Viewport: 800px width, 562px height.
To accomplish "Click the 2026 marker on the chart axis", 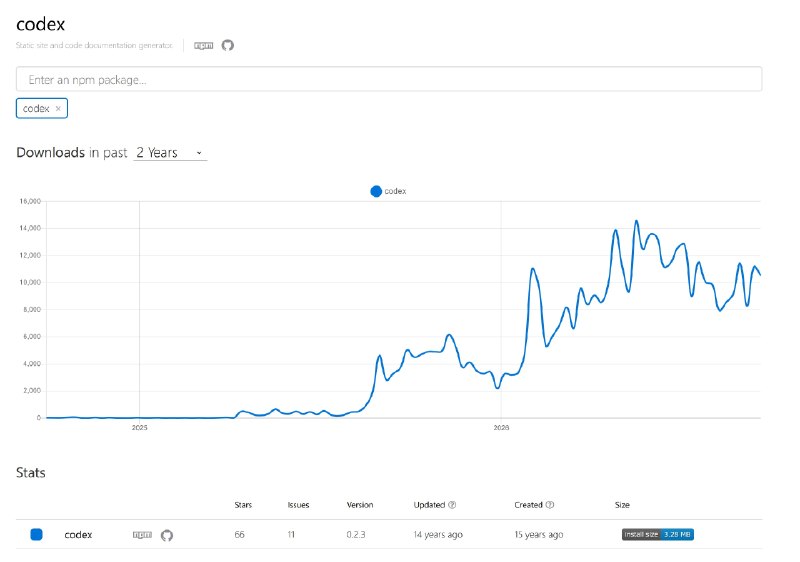I will click(501, 428).
